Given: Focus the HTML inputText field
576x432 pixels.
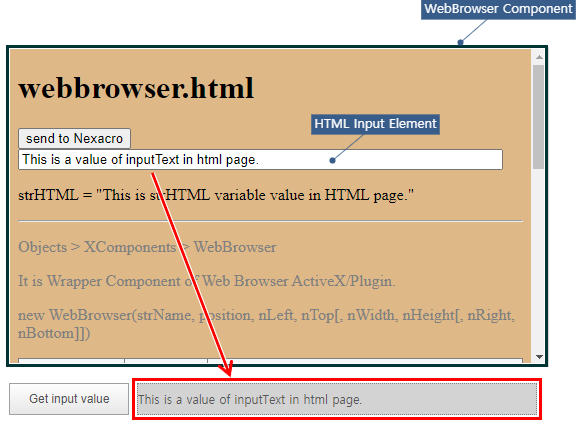Looking at the screenshot, I should [x=260, y=159].
